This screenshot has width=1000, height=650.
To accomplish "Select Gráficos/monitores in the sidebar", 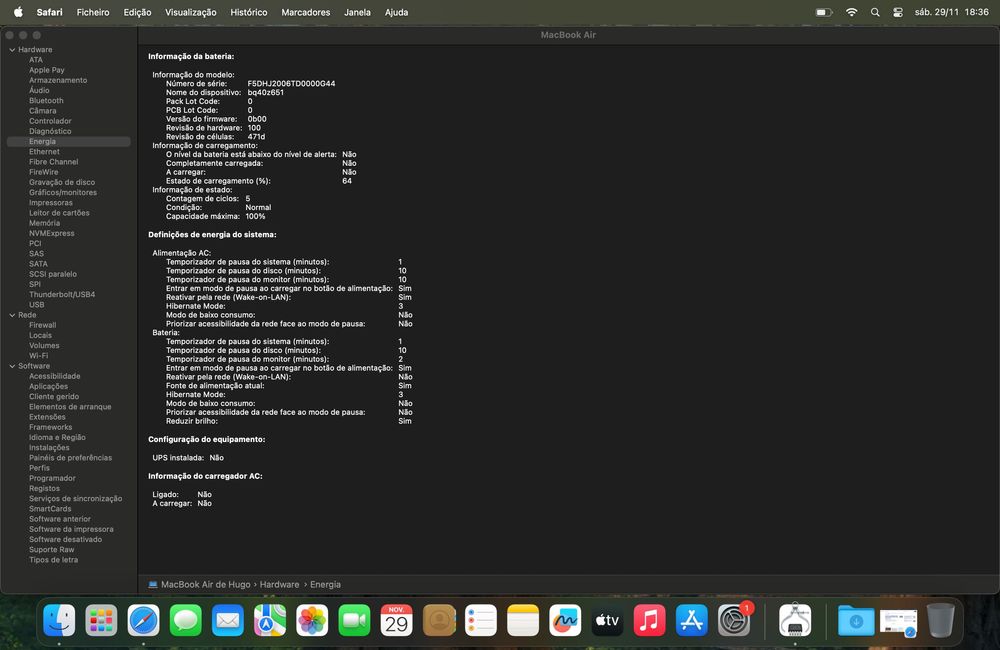I will [62, 193].
